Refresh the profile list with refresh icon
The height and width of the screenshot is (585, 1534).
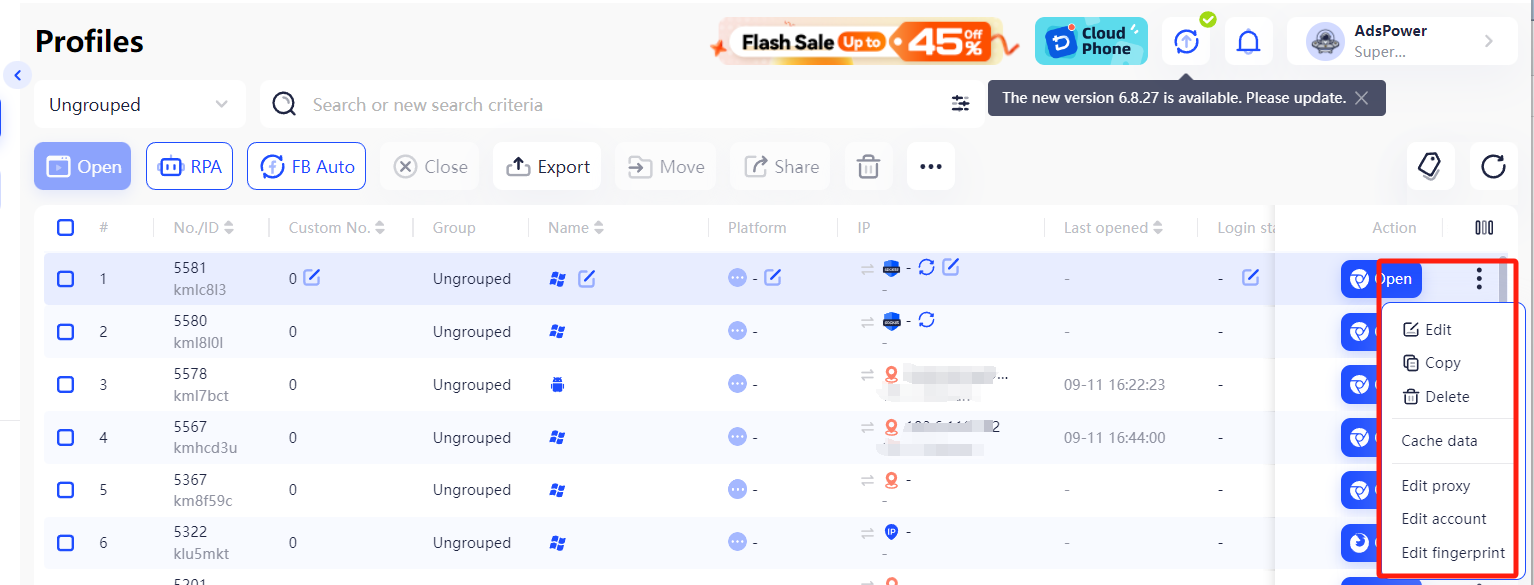click(1493, 166)
